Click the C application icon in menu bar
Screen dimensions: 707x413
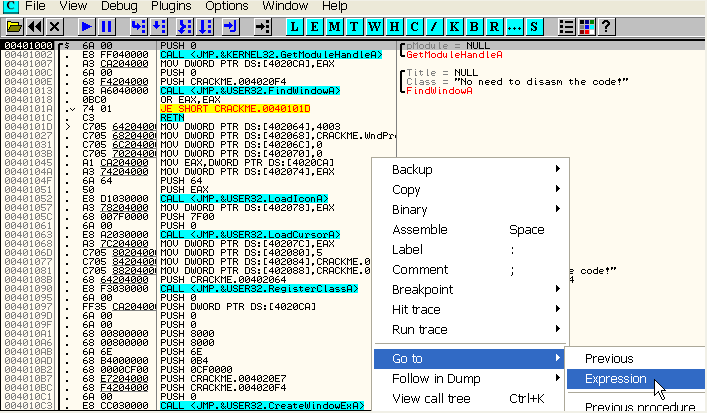tap(10, 6)
